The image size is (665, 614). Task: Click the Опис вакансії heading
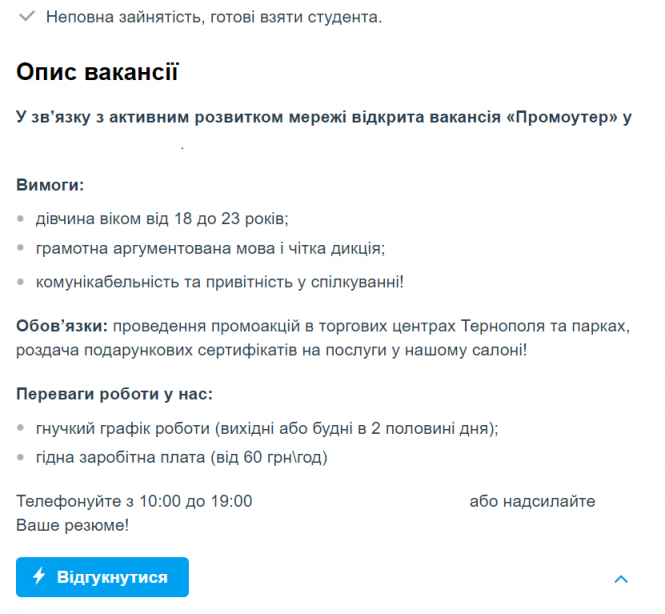click(x=97, y=72)
